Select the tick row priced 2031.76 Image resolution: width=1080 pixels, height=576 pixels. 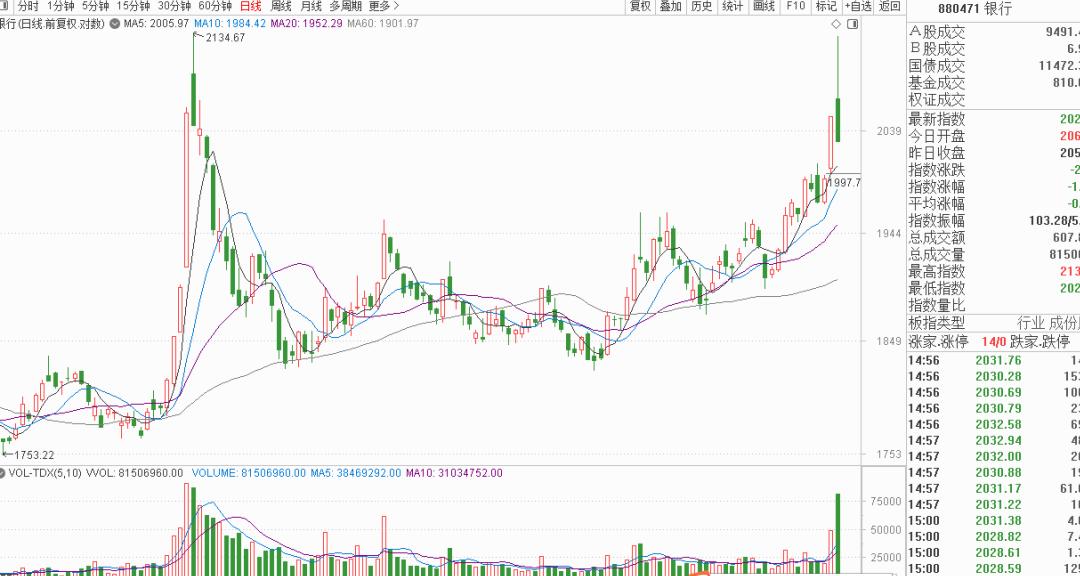993,360
